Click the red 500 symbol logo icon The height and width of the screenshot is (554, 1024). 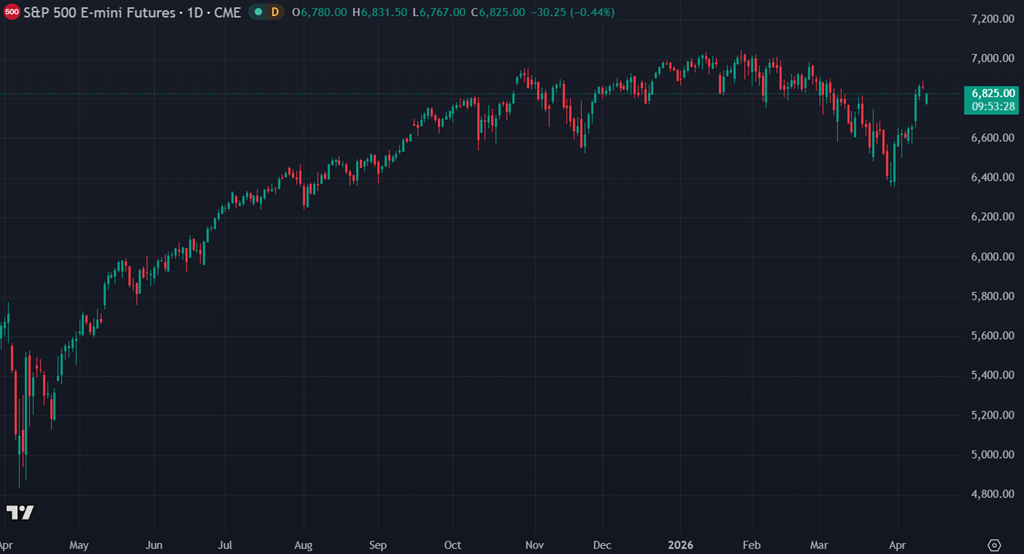pyautogui.click(x=11, y=12)
